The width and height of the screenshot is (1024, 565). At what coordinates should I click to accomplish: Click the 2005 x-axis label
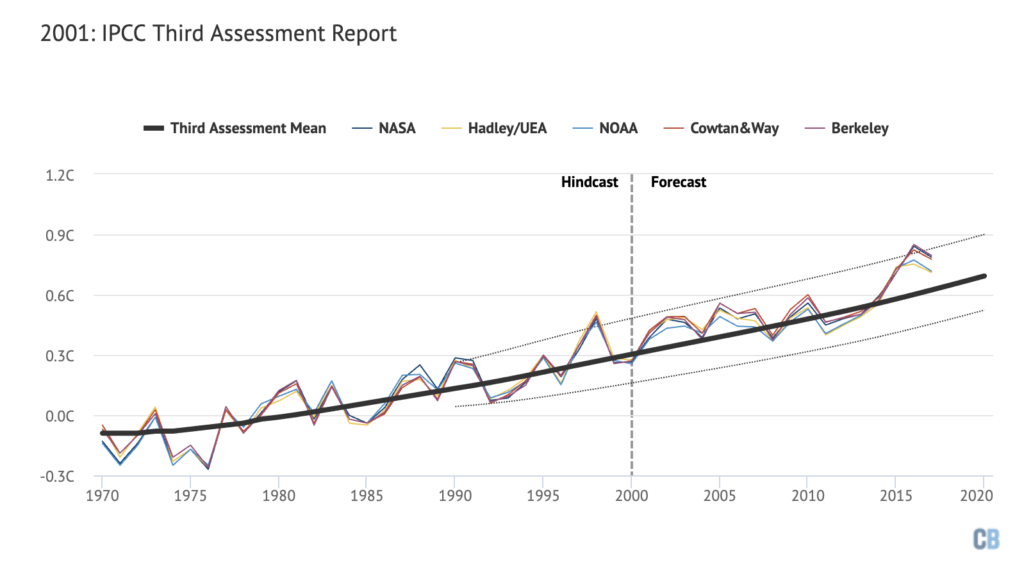[x=720, y=496]
